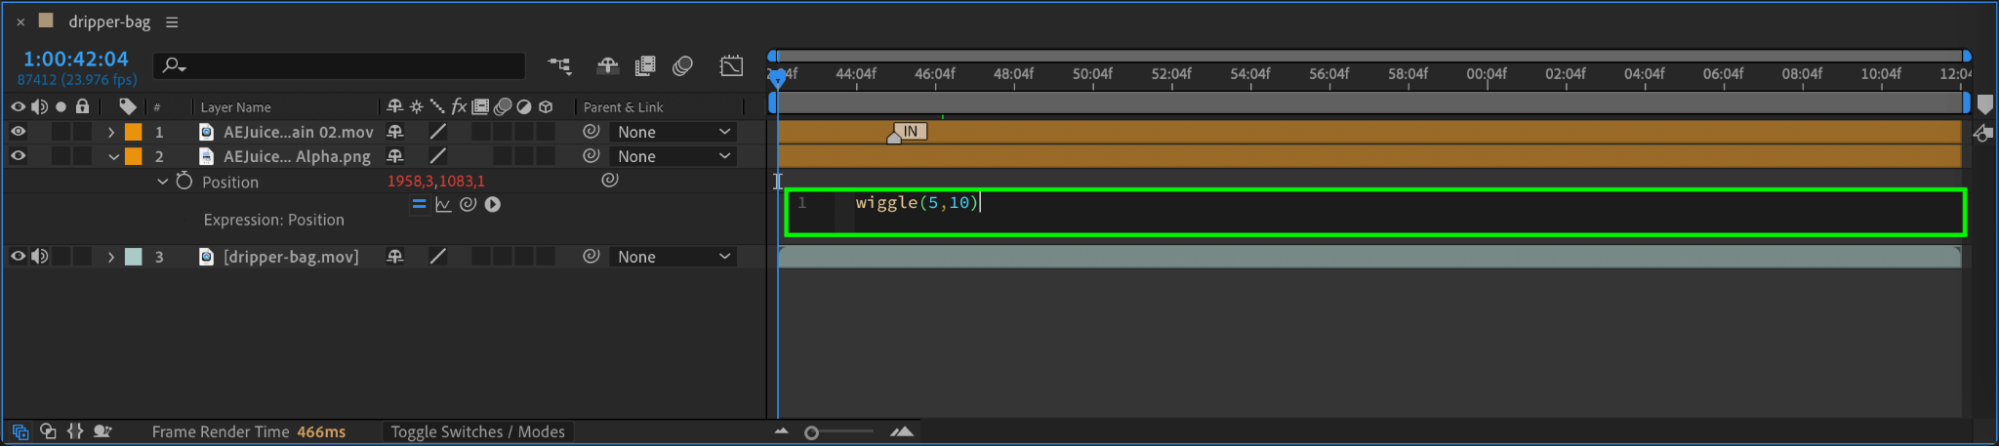
Task: Open the Graph Editor
Action: [732, 66]
